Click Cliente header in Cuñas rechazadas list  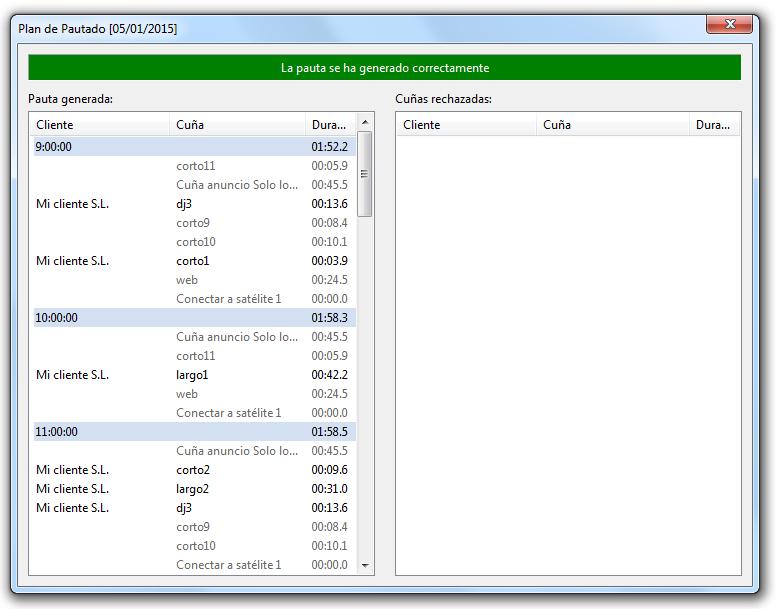coord(467,125)
